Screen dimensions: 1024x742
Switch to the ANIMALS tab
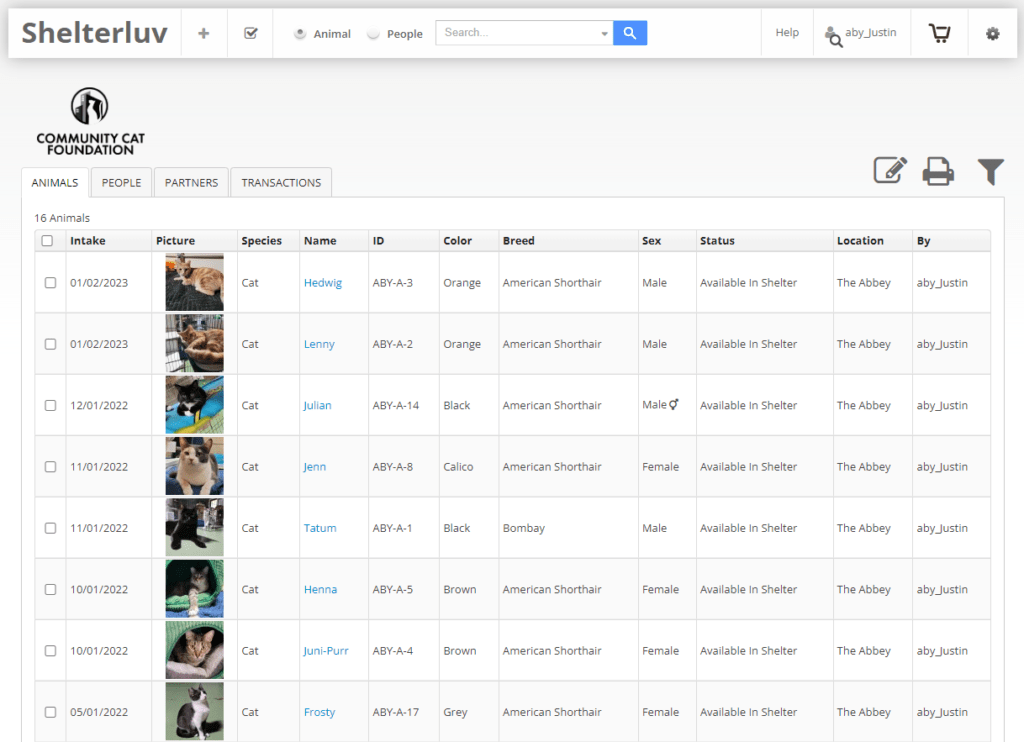pyautogui.click(x=55, y=182)
